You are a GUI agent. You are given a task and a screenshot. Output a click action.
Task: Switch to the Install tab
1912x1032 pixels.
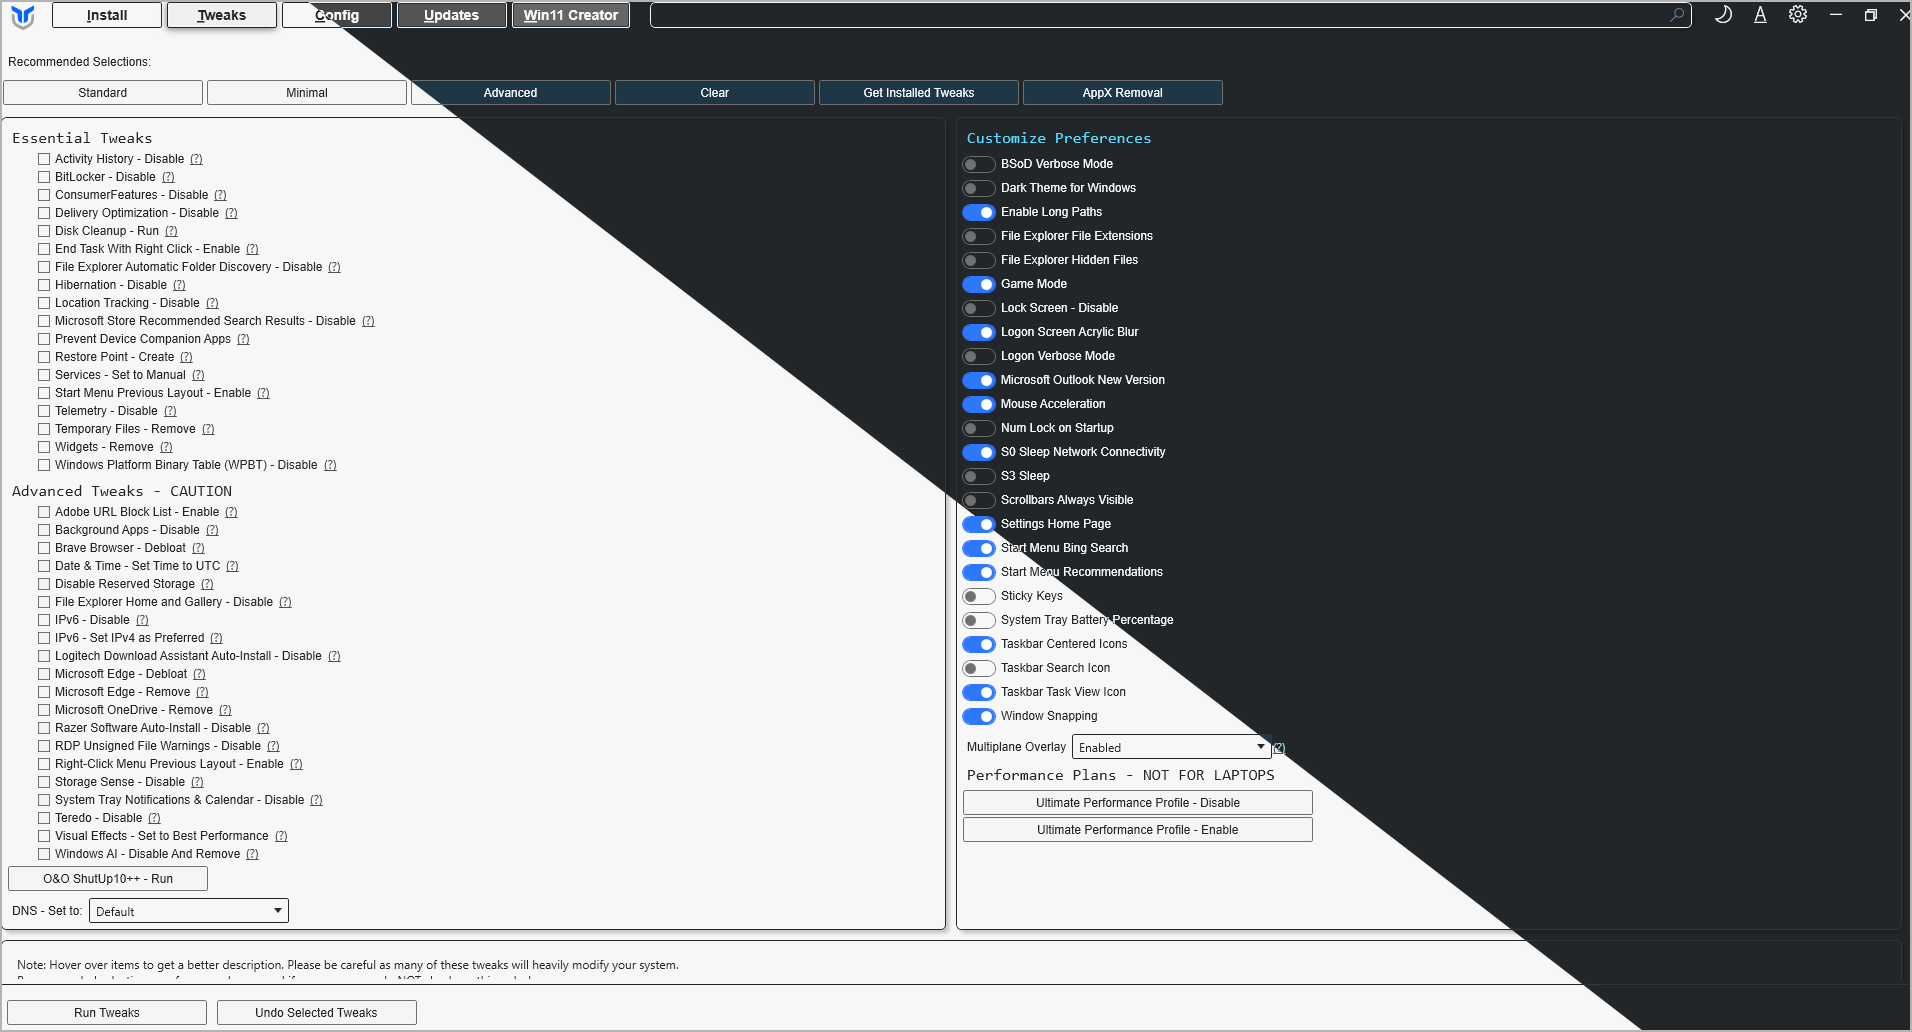point(107,15)
